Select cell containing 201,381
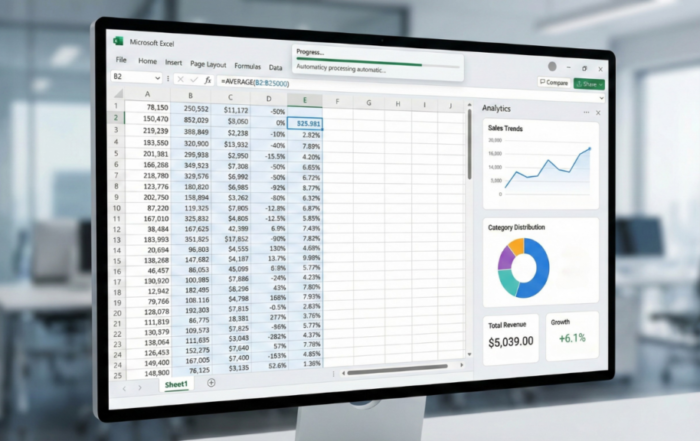This screenshot has width=700, height=441. click(148, 154)
